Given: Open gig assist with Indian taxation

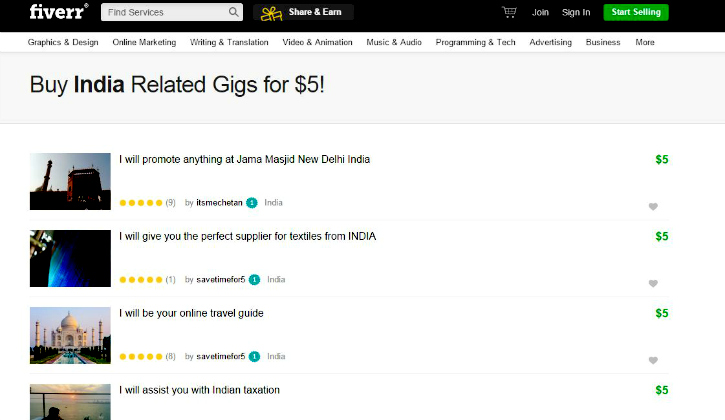Looking at the screenshot, I should [x=199, y=390].
